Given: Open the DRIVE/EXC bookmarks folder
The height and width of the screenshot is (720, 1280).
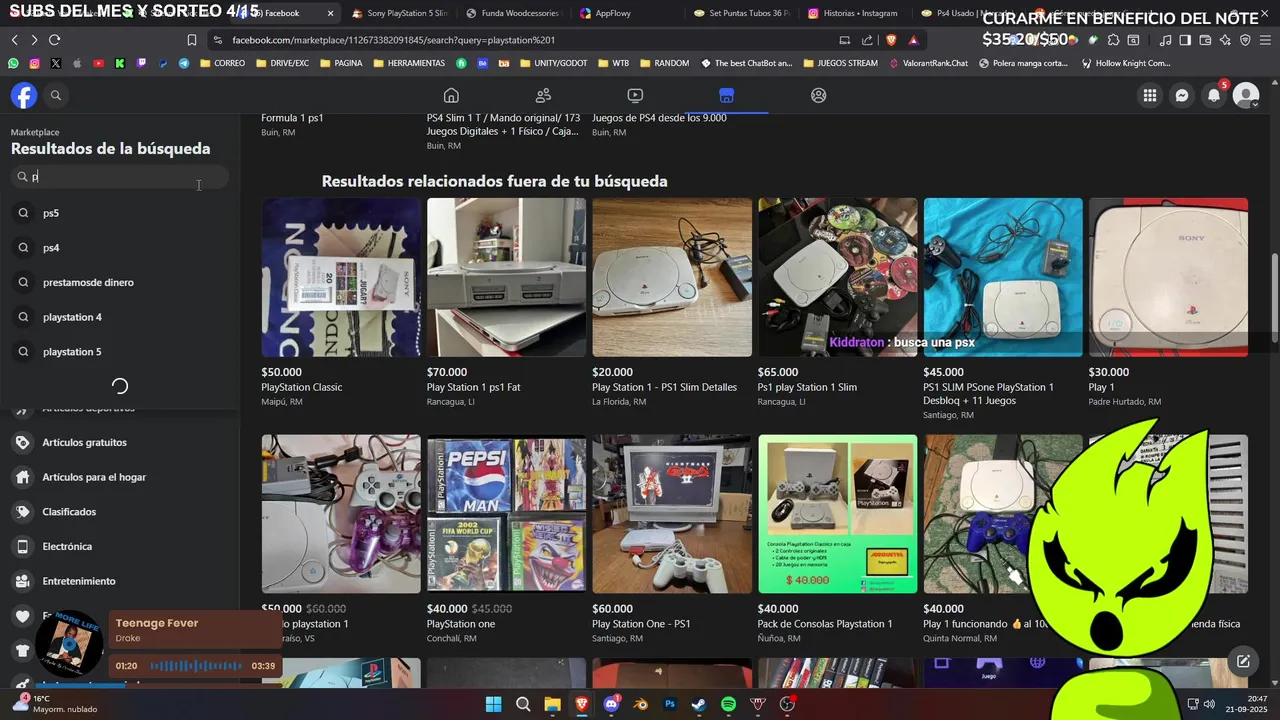Looking at the screenshot, I should [282, 63].
